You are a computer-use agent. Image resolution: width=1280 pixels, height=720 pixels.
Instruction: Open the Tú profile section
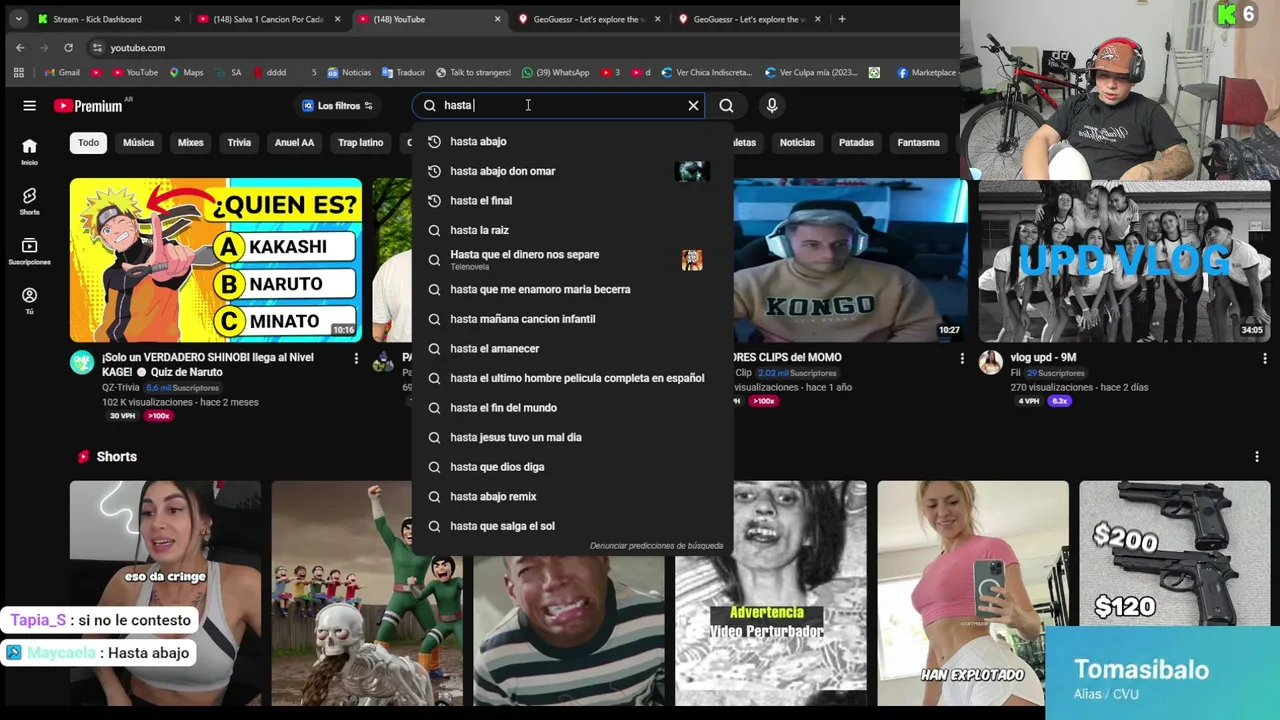(29, 301)
